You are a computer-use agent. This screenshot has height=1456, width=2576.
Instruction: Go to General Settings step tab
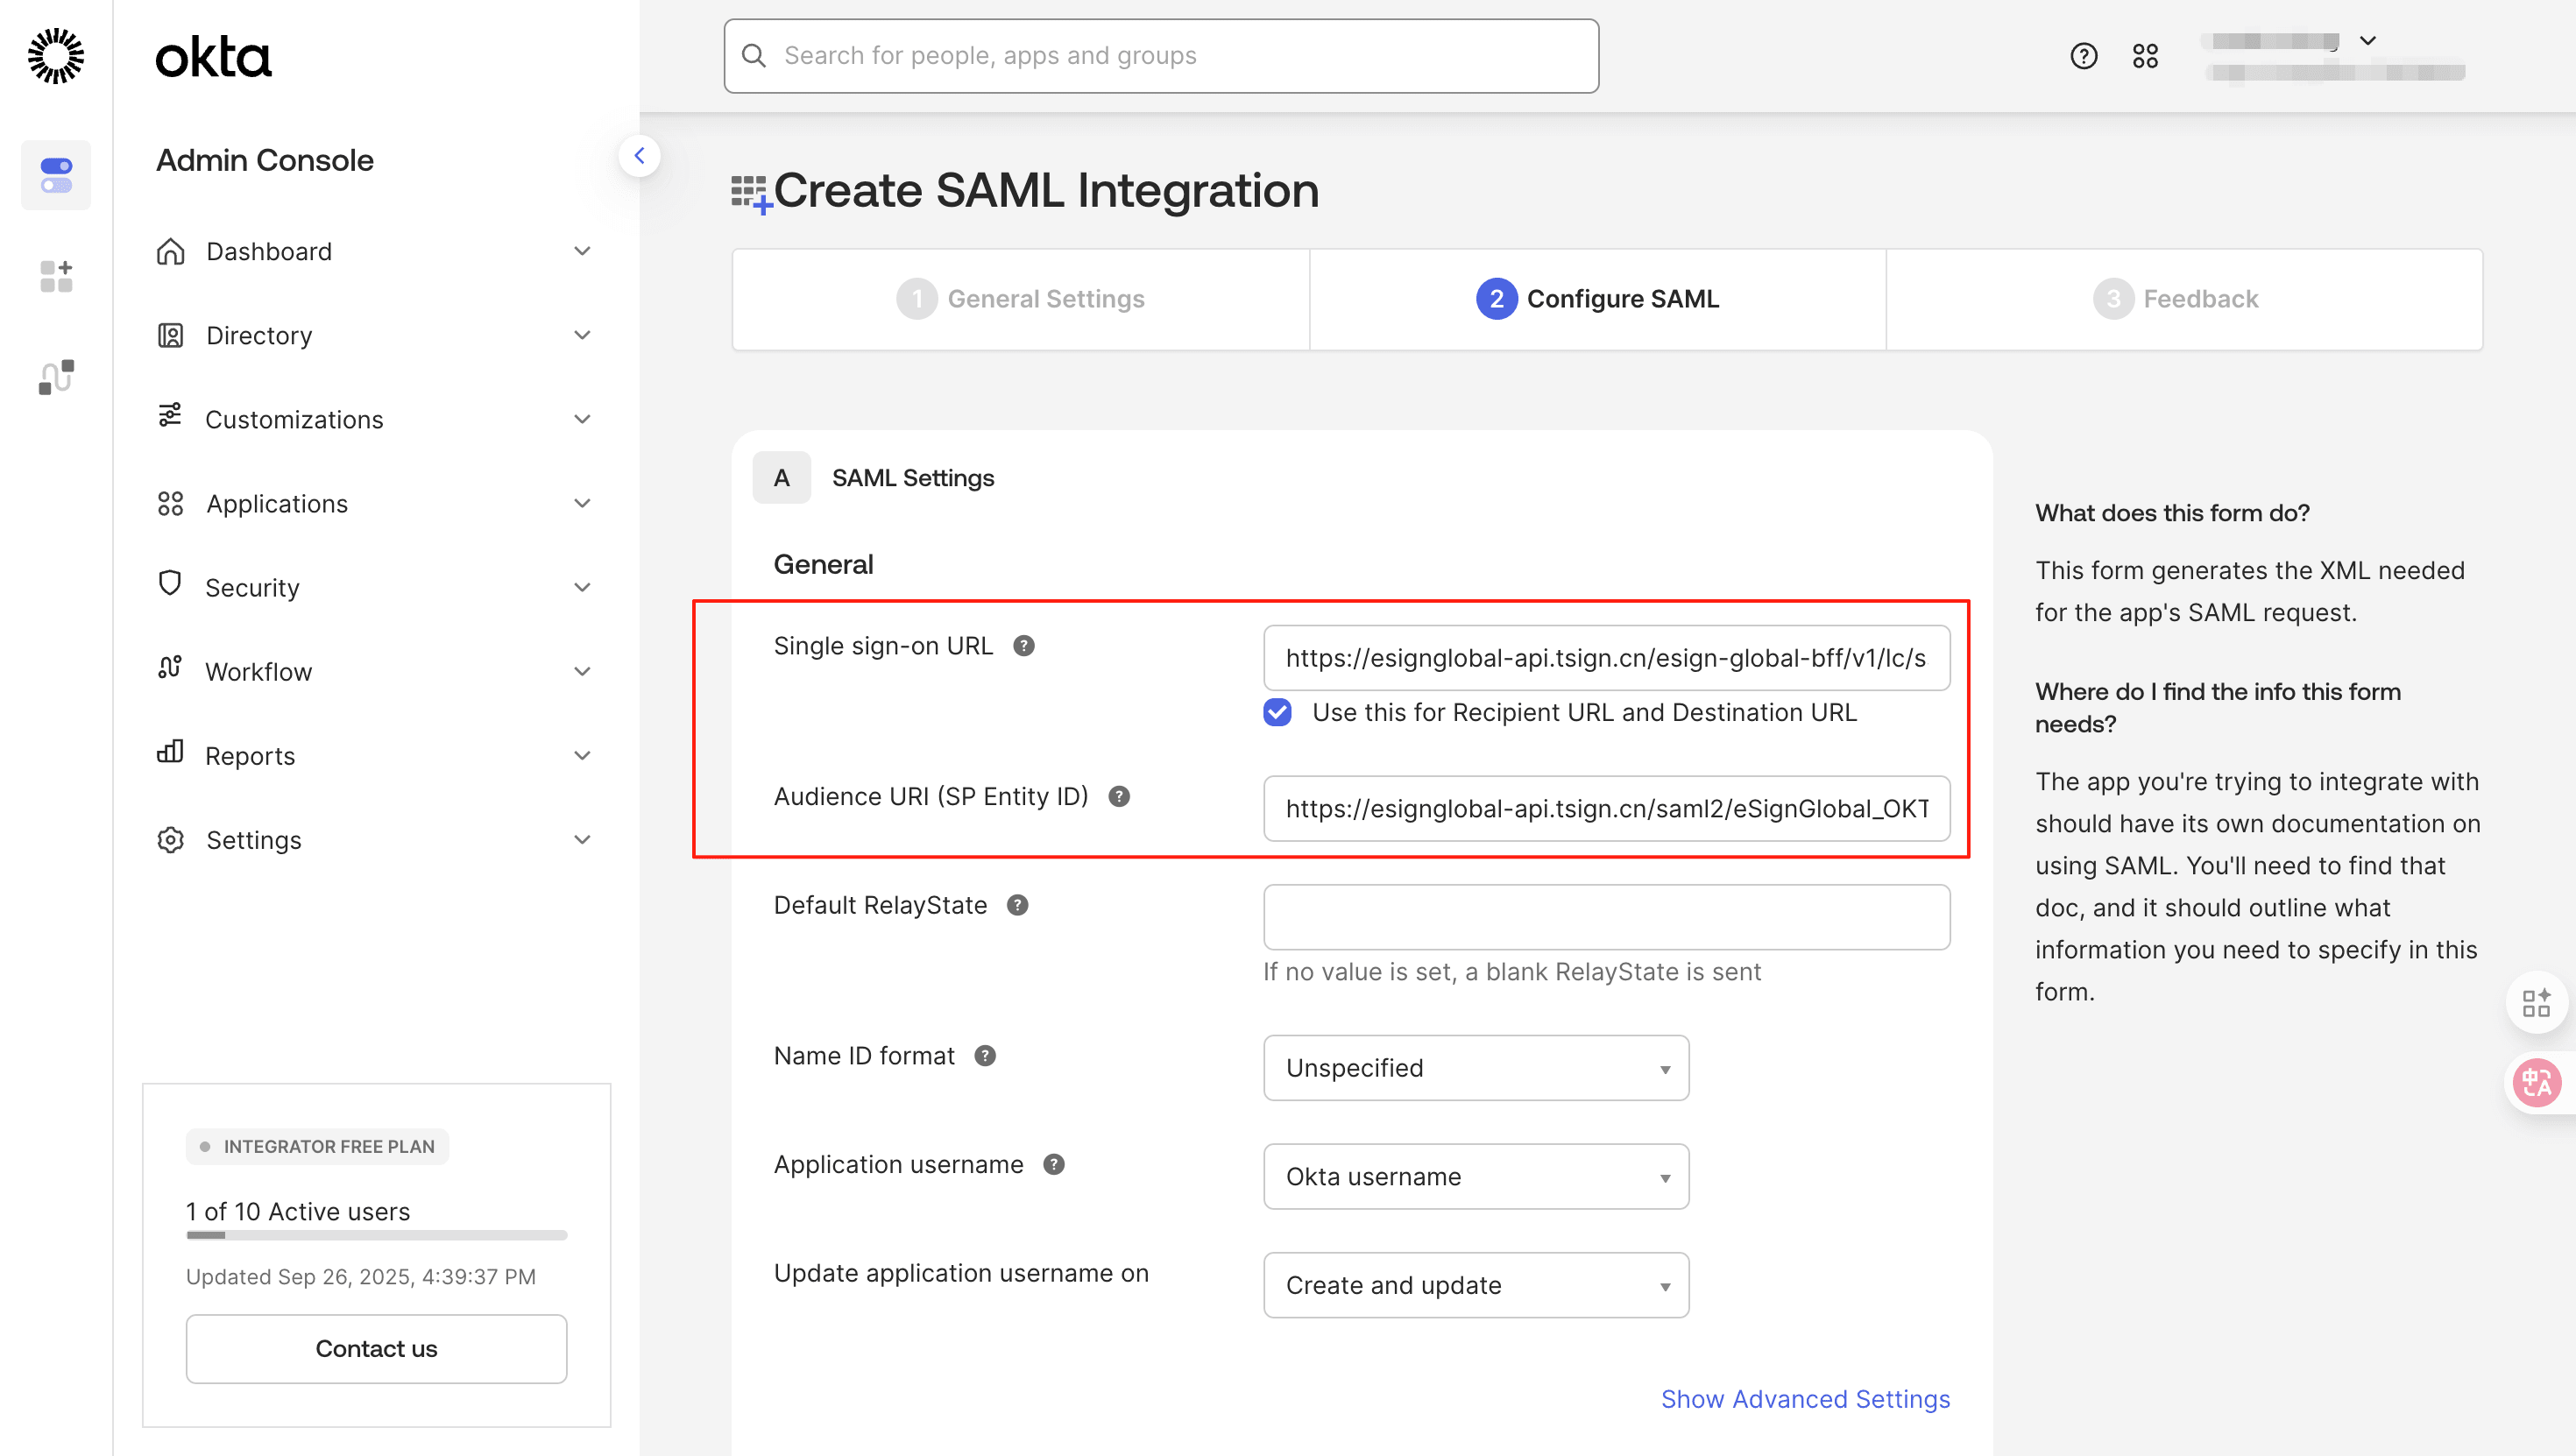pos(1020,299)
